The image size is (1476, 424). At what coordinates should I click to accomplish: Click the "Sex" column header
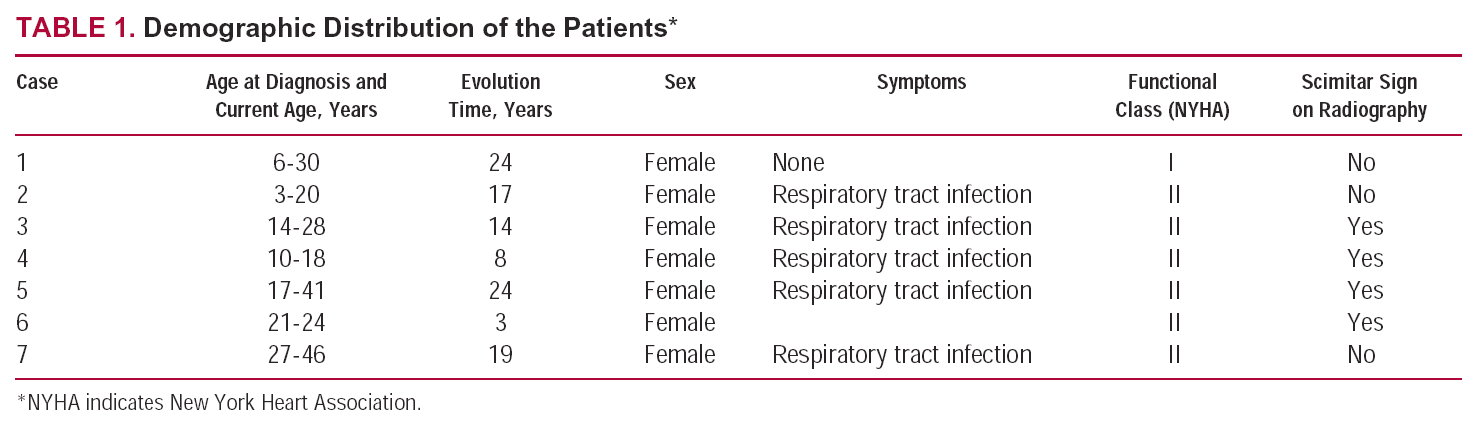click(x=680, y=83)
